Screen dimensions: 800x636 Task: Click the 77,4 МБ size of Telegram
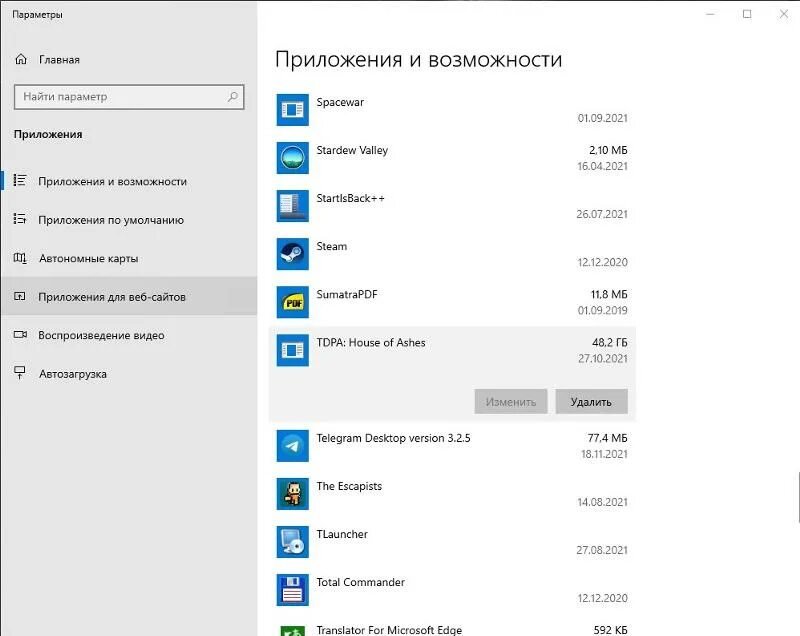(x=608, y=438)
